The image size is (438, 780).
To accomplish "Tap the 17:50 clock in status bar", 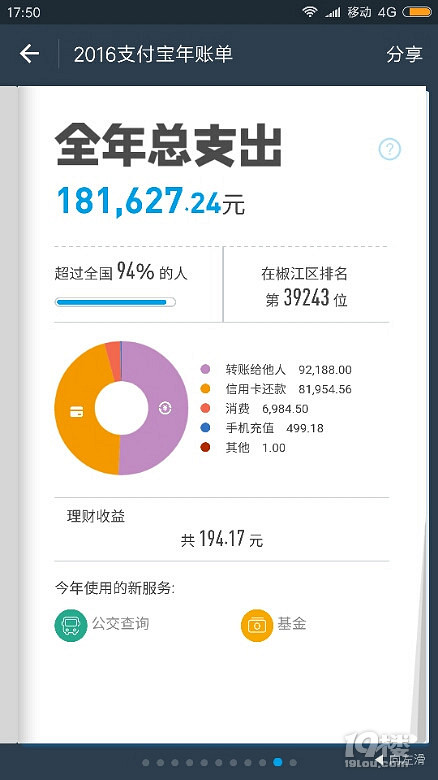I will point(23,12).
